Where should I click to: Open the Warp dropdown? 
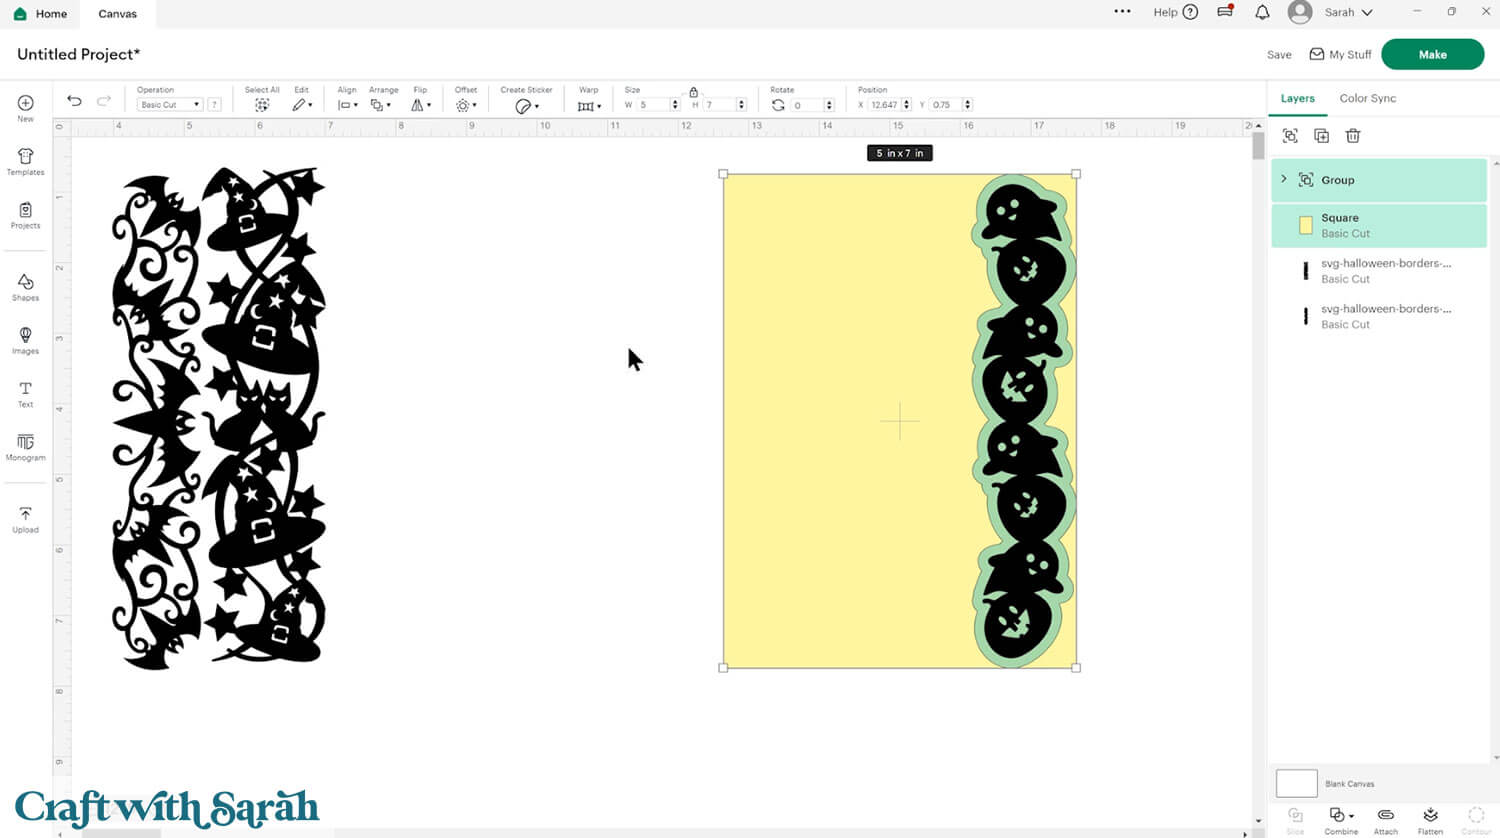589,106
